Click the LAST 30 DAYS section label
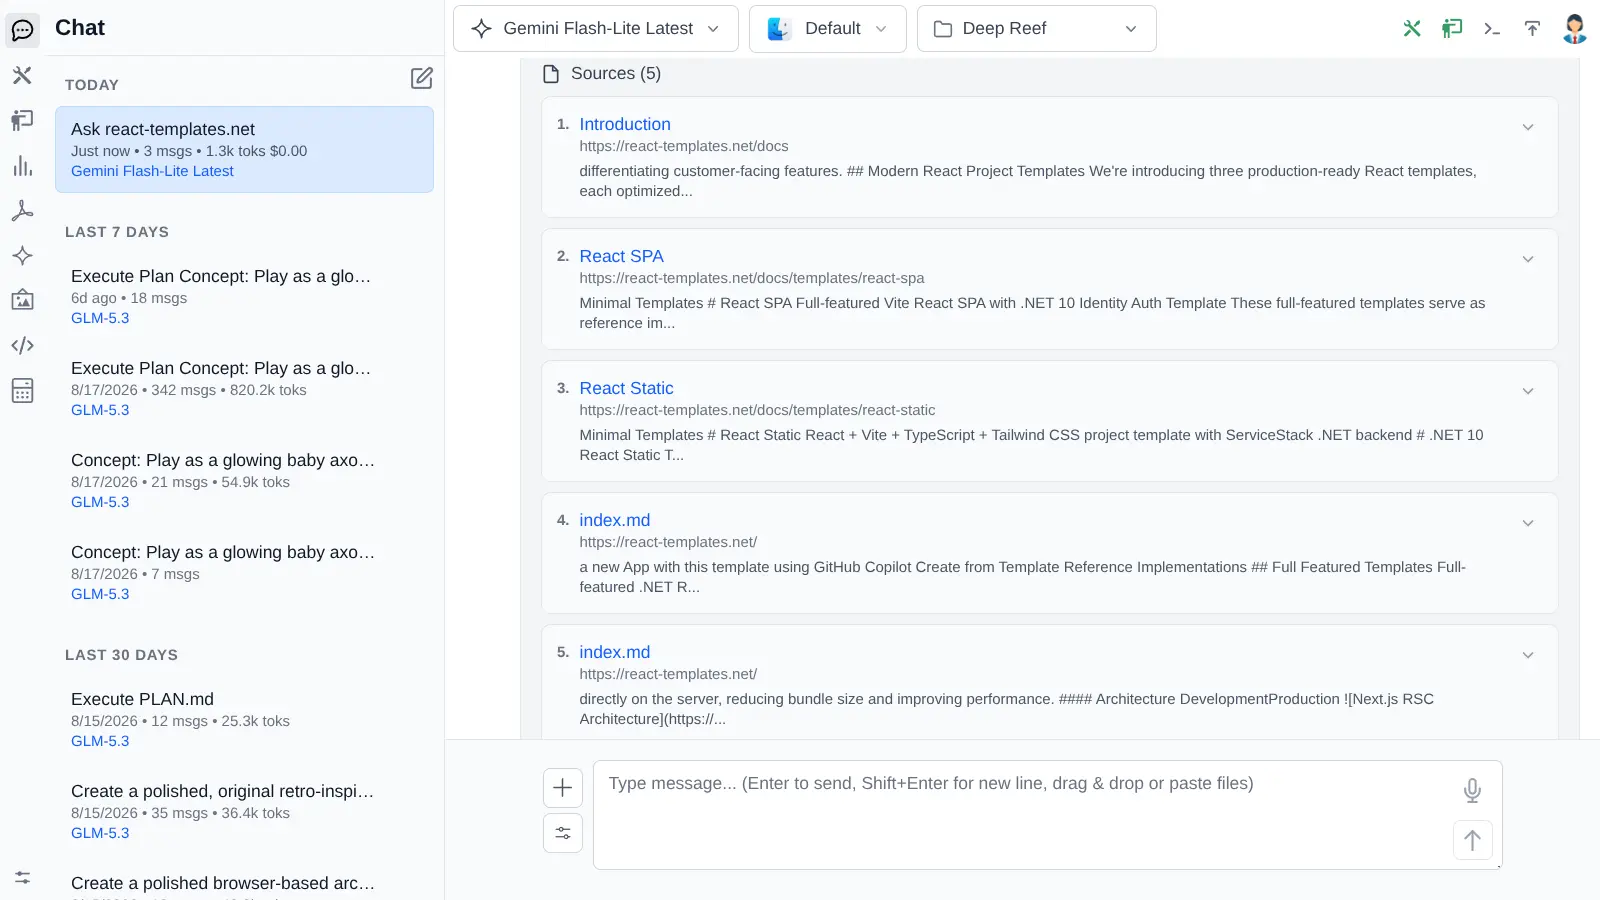The image size is (1600, 900). pyautogui.click(x=121, y=655)
